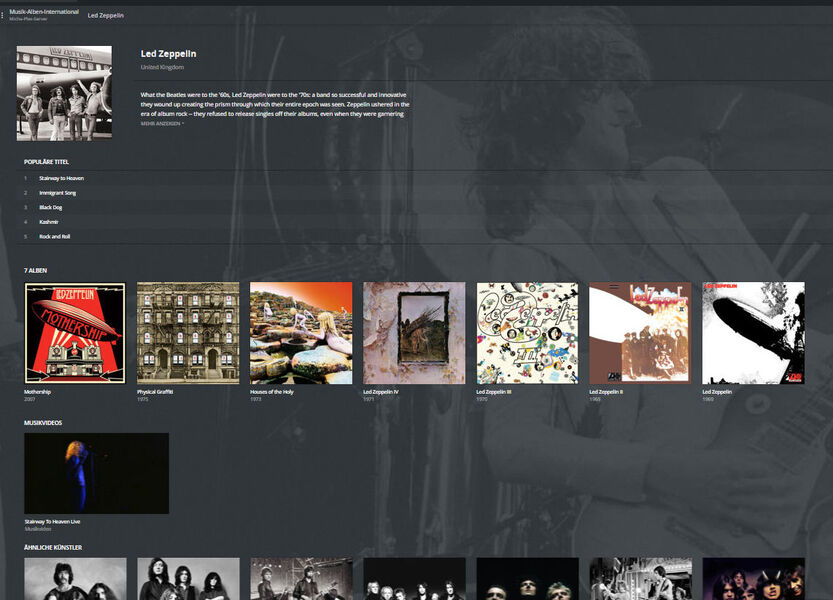Click the Led Zeppelin IV album title
The width and height of the screenshot is (833, 600).
tap(381, 392)
